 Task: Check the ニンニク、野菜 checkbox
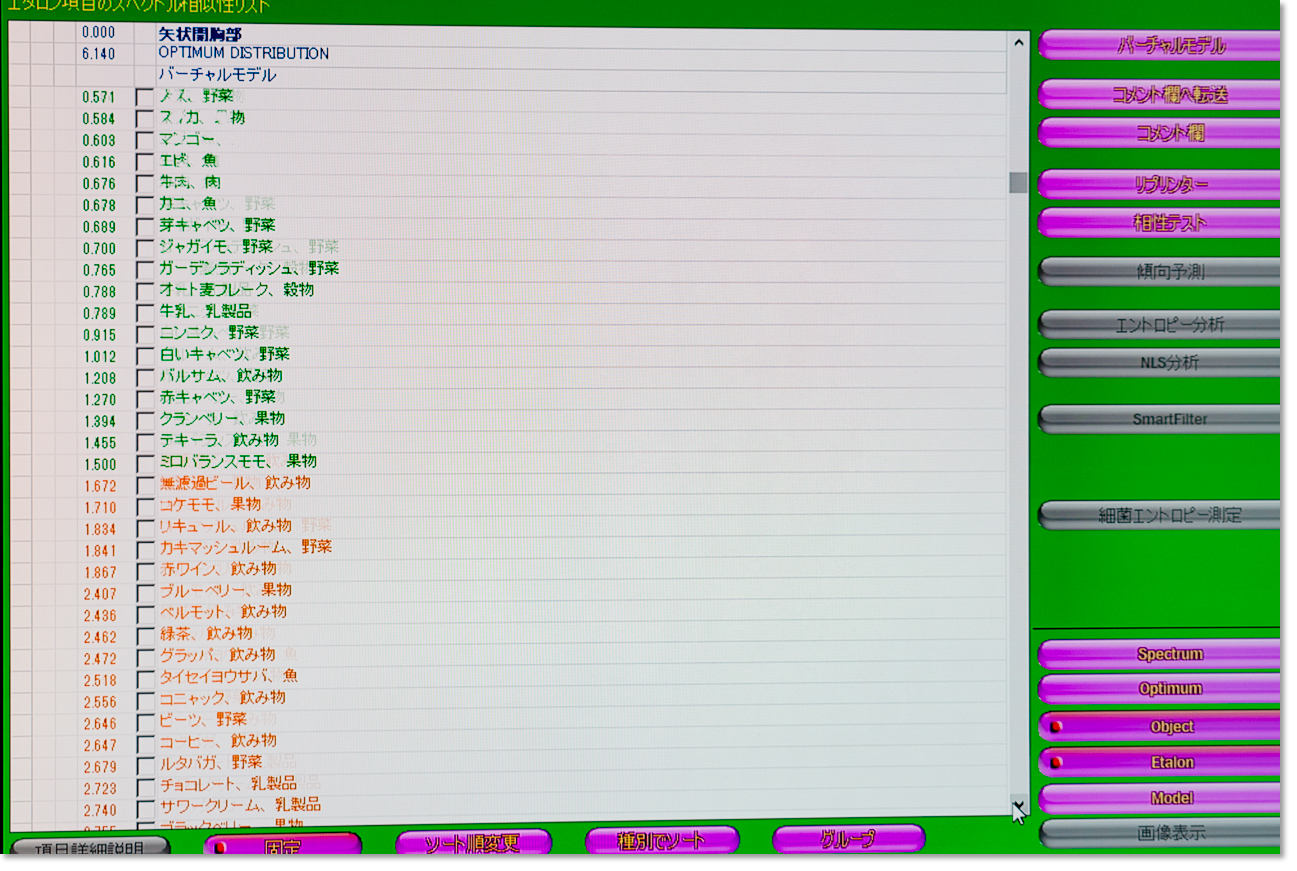(145, 334)
